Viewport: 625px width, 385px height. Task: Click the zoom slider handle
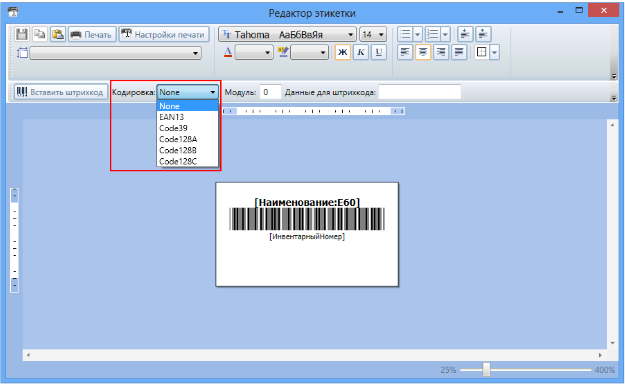tap(486, 369)
